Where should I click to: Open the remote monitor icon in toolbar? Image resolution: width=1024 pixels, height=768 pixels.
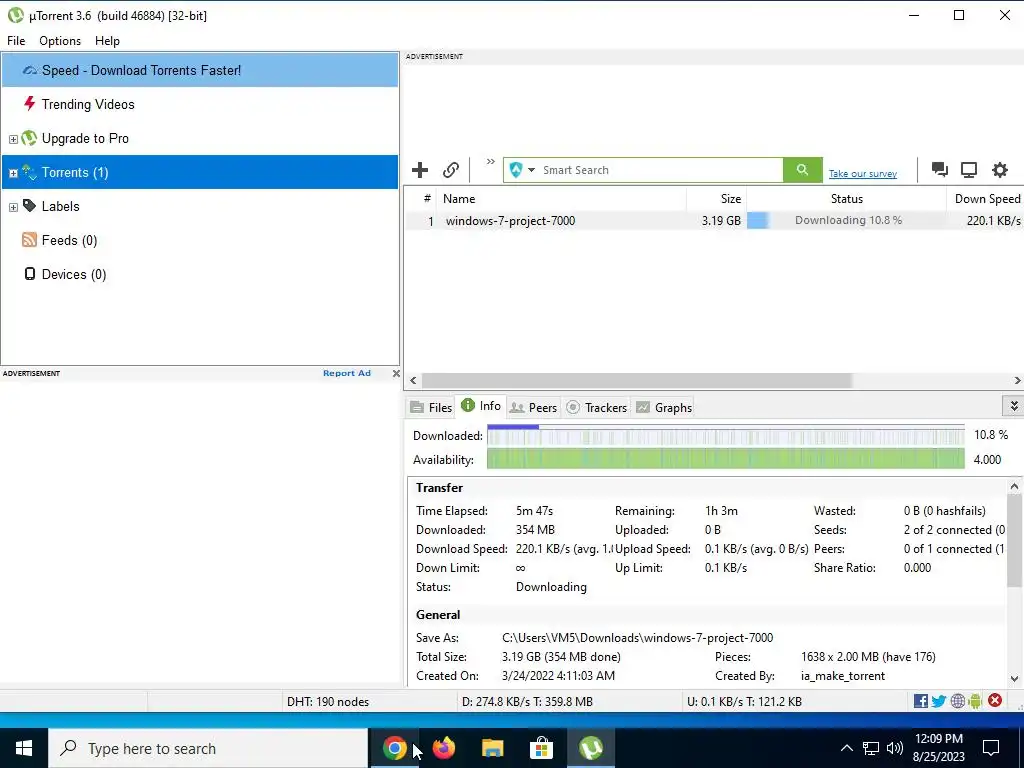tap(969, 170)
